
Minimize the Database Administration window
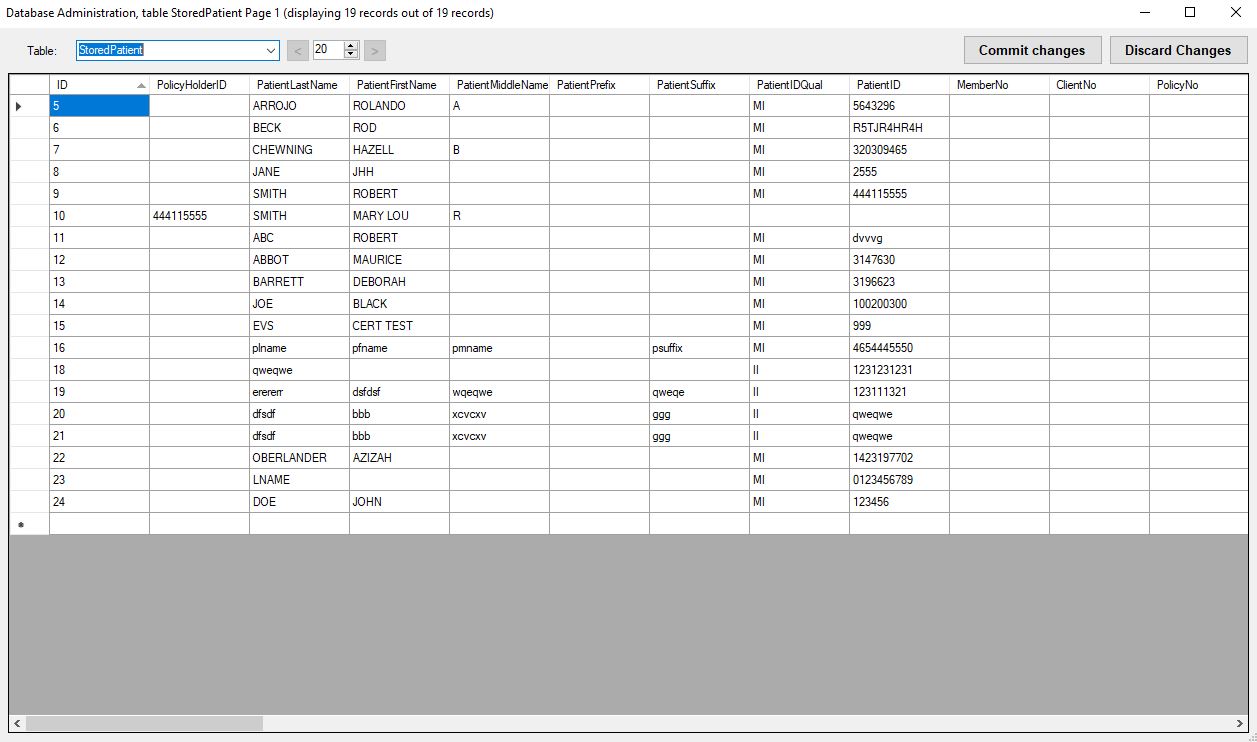pyautogui.click(x=1144, y=13)
